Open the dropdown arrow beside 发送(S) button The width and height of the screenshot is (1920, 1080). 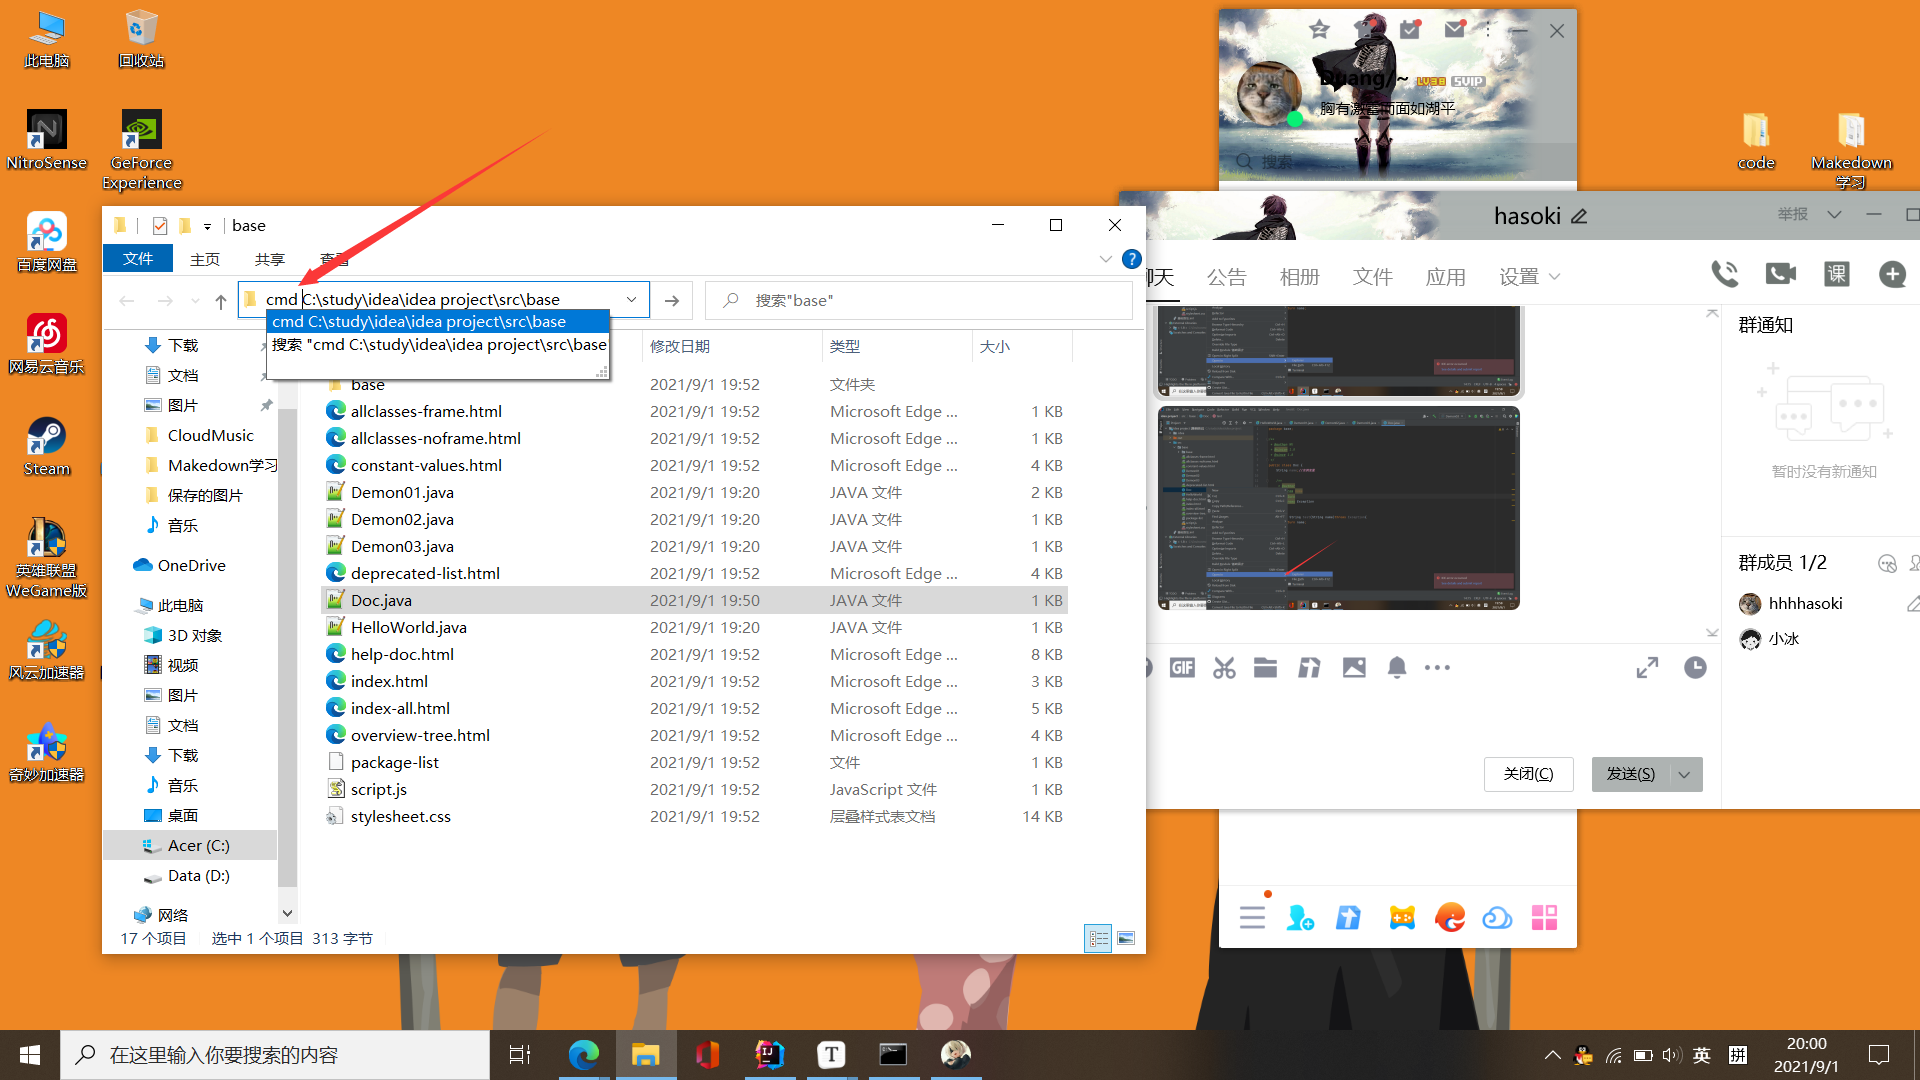click(1684, 774)
